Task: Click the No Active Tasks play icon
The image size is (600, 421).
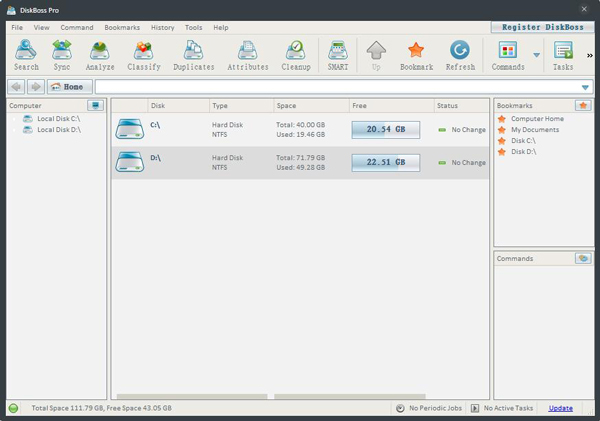Action: 474,408
